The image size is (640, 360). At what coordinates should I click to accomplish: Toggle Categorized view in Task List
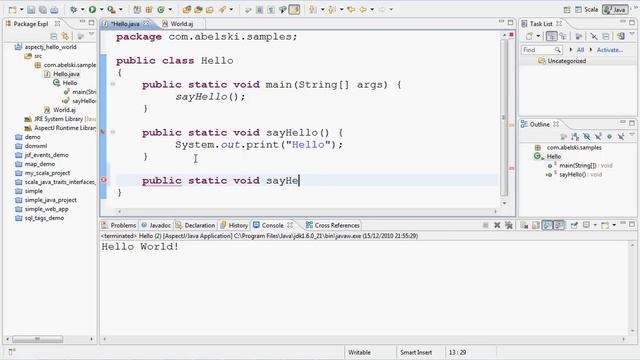(x=551, y=36)
